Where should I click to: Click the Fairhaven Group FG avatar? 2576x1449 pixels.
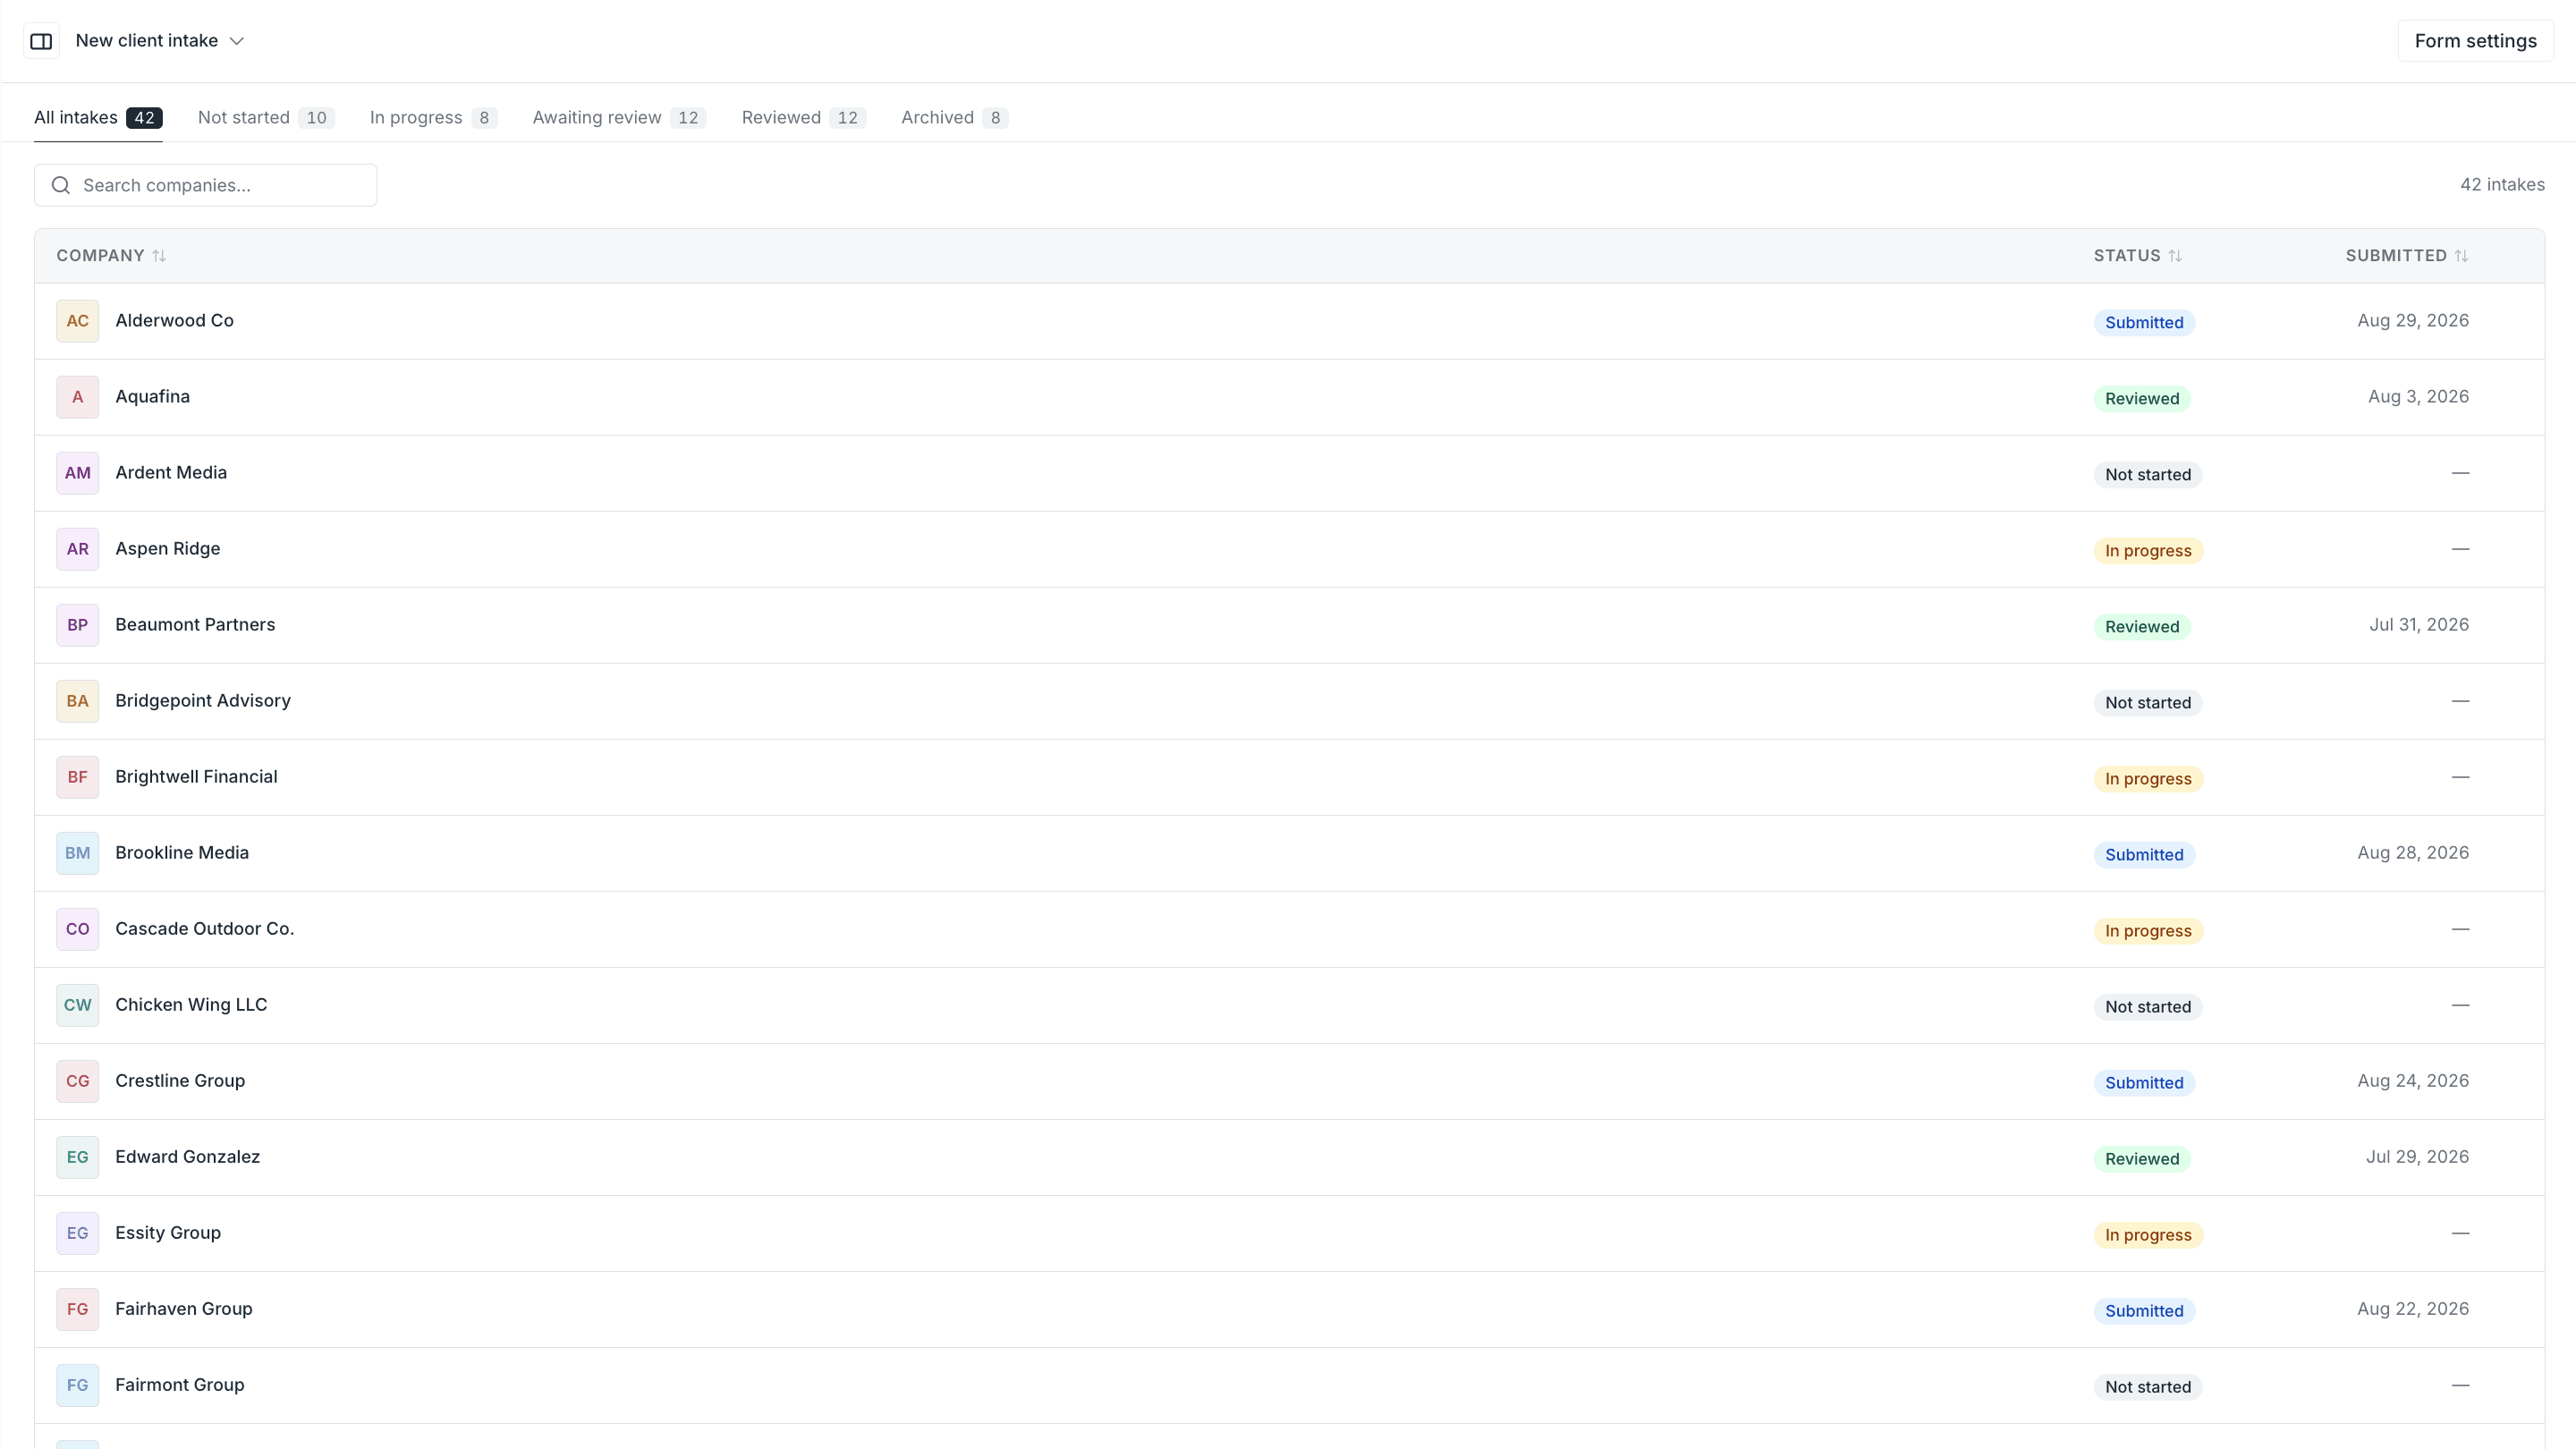coord(78,1309)
